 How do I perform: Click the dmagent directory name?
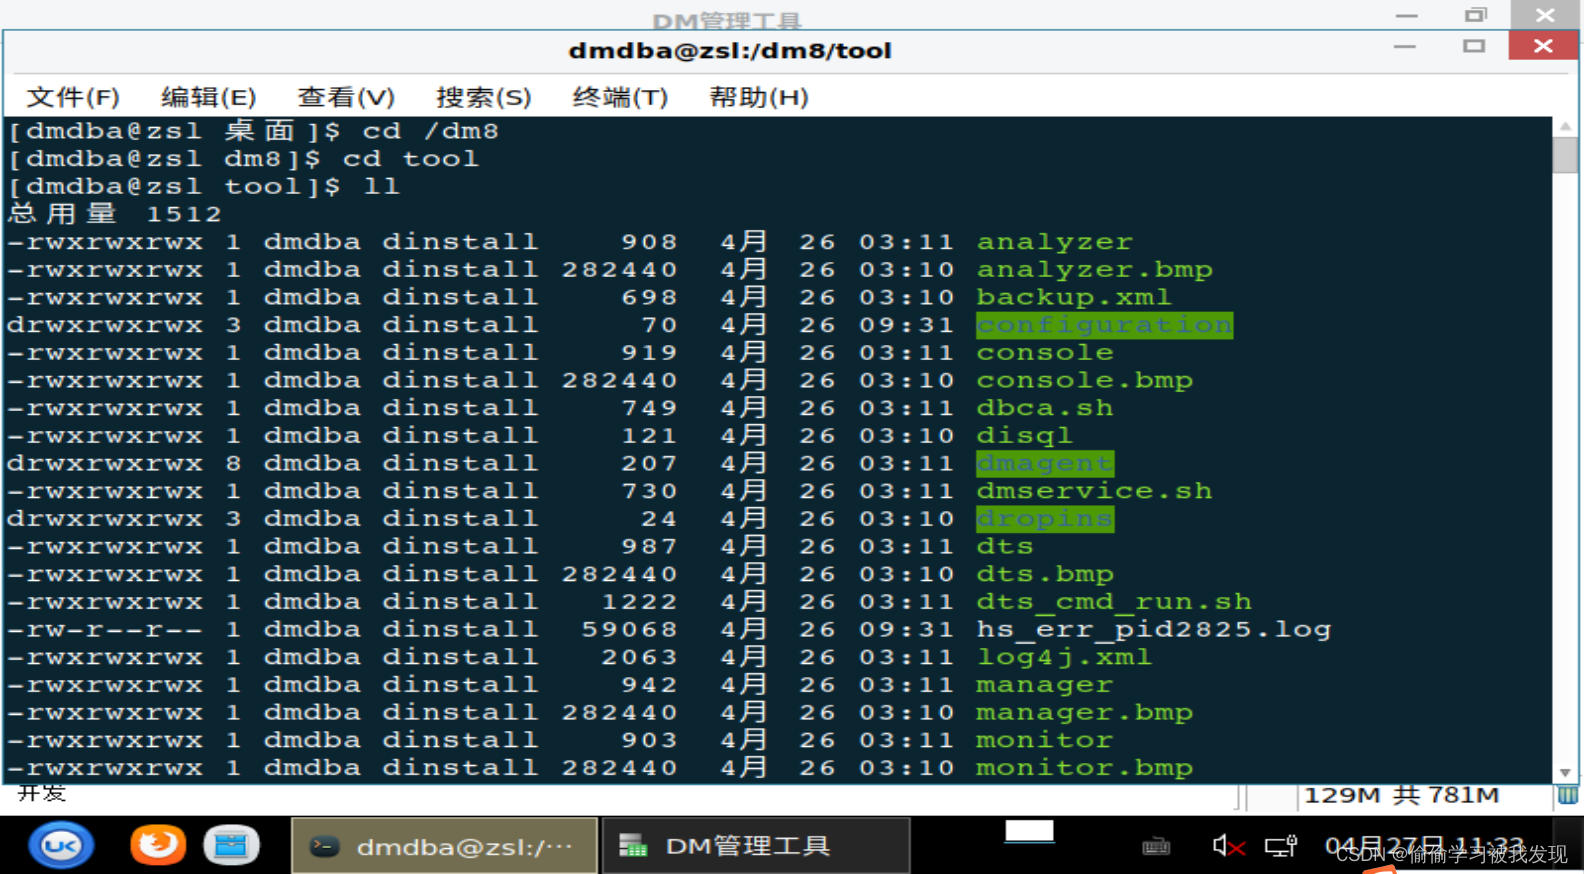[1044, 463]
